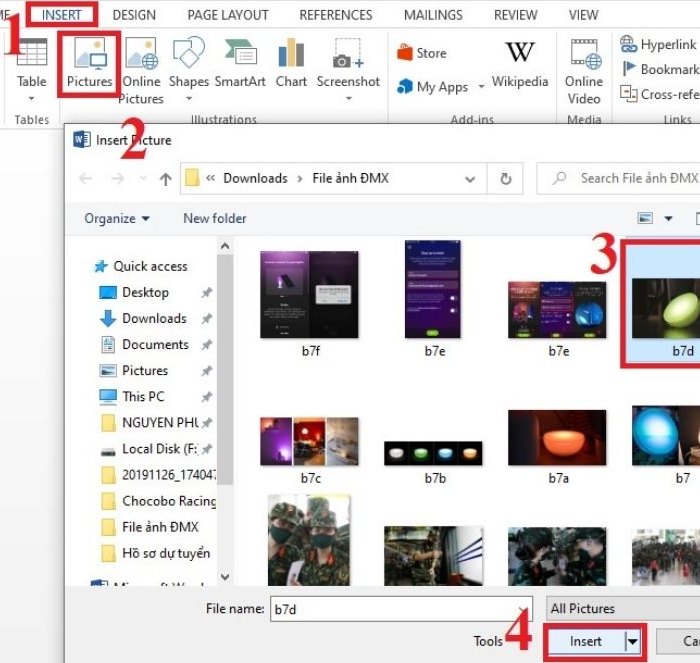Image resolution: width=700 pixels, height=663 pixels.
Task: Switch to the MAILINGS ribbon tab
Action: [x=433, y=15]
